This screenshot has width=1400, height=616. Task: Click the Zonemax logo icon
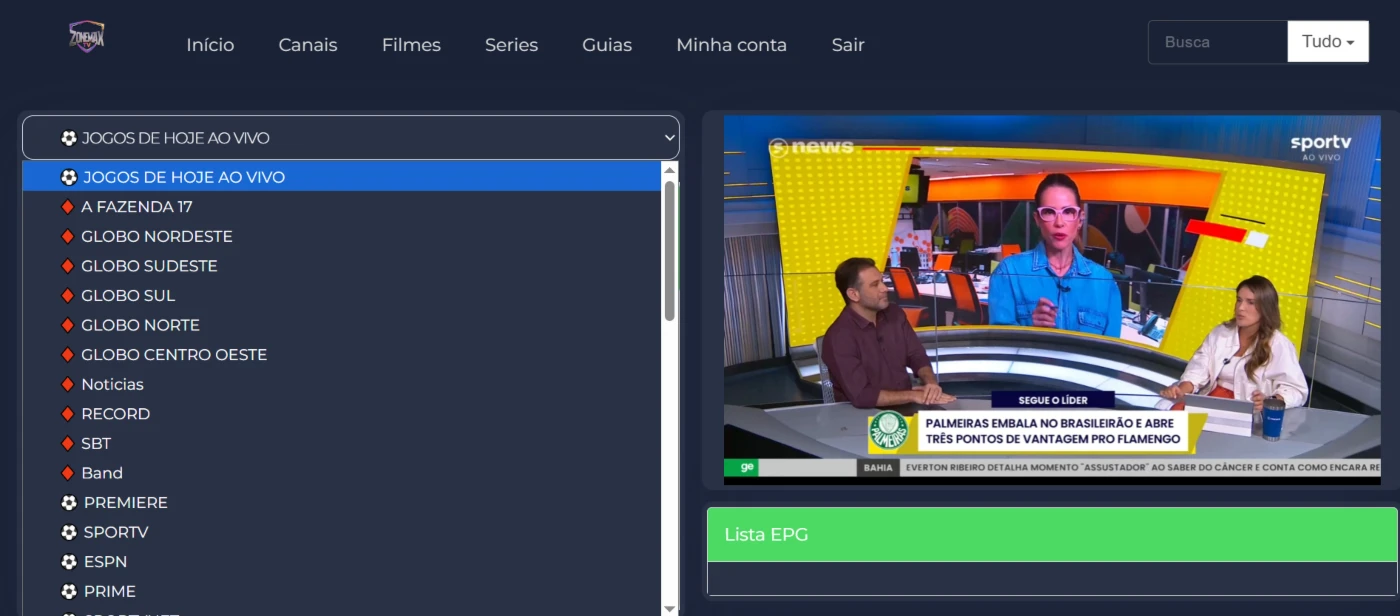(86, 38)
